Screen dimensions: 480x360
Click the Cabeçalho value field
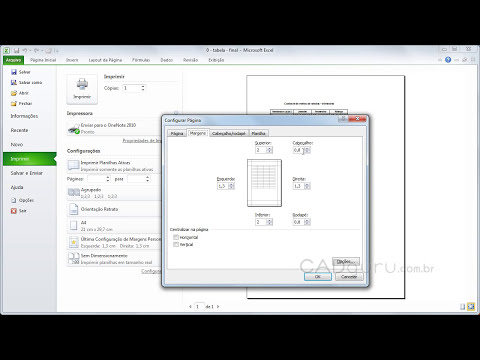tap(299, 150)
